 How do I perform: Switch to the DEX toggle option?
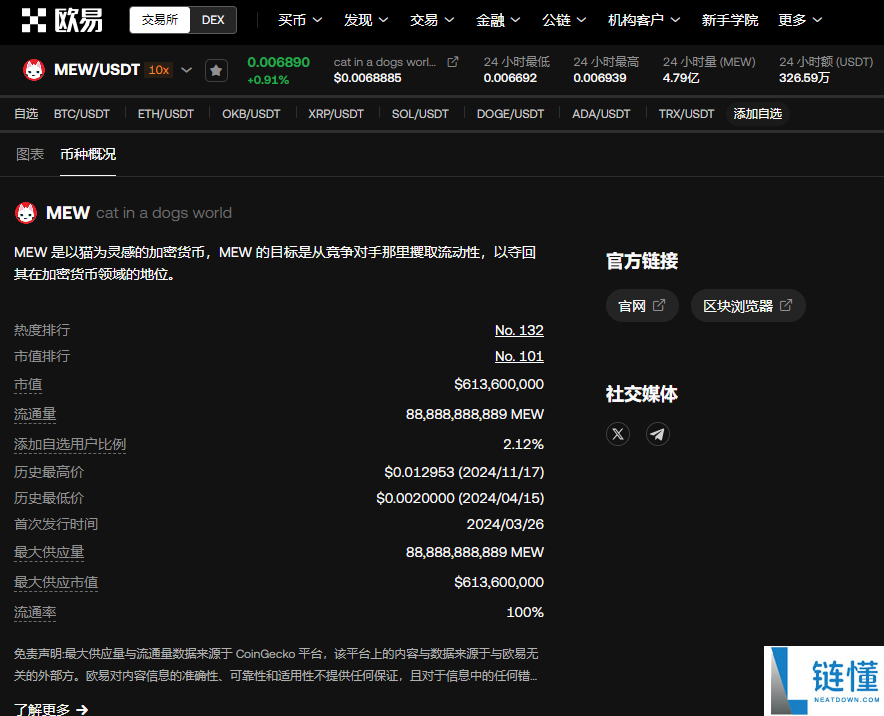point(213,20)
